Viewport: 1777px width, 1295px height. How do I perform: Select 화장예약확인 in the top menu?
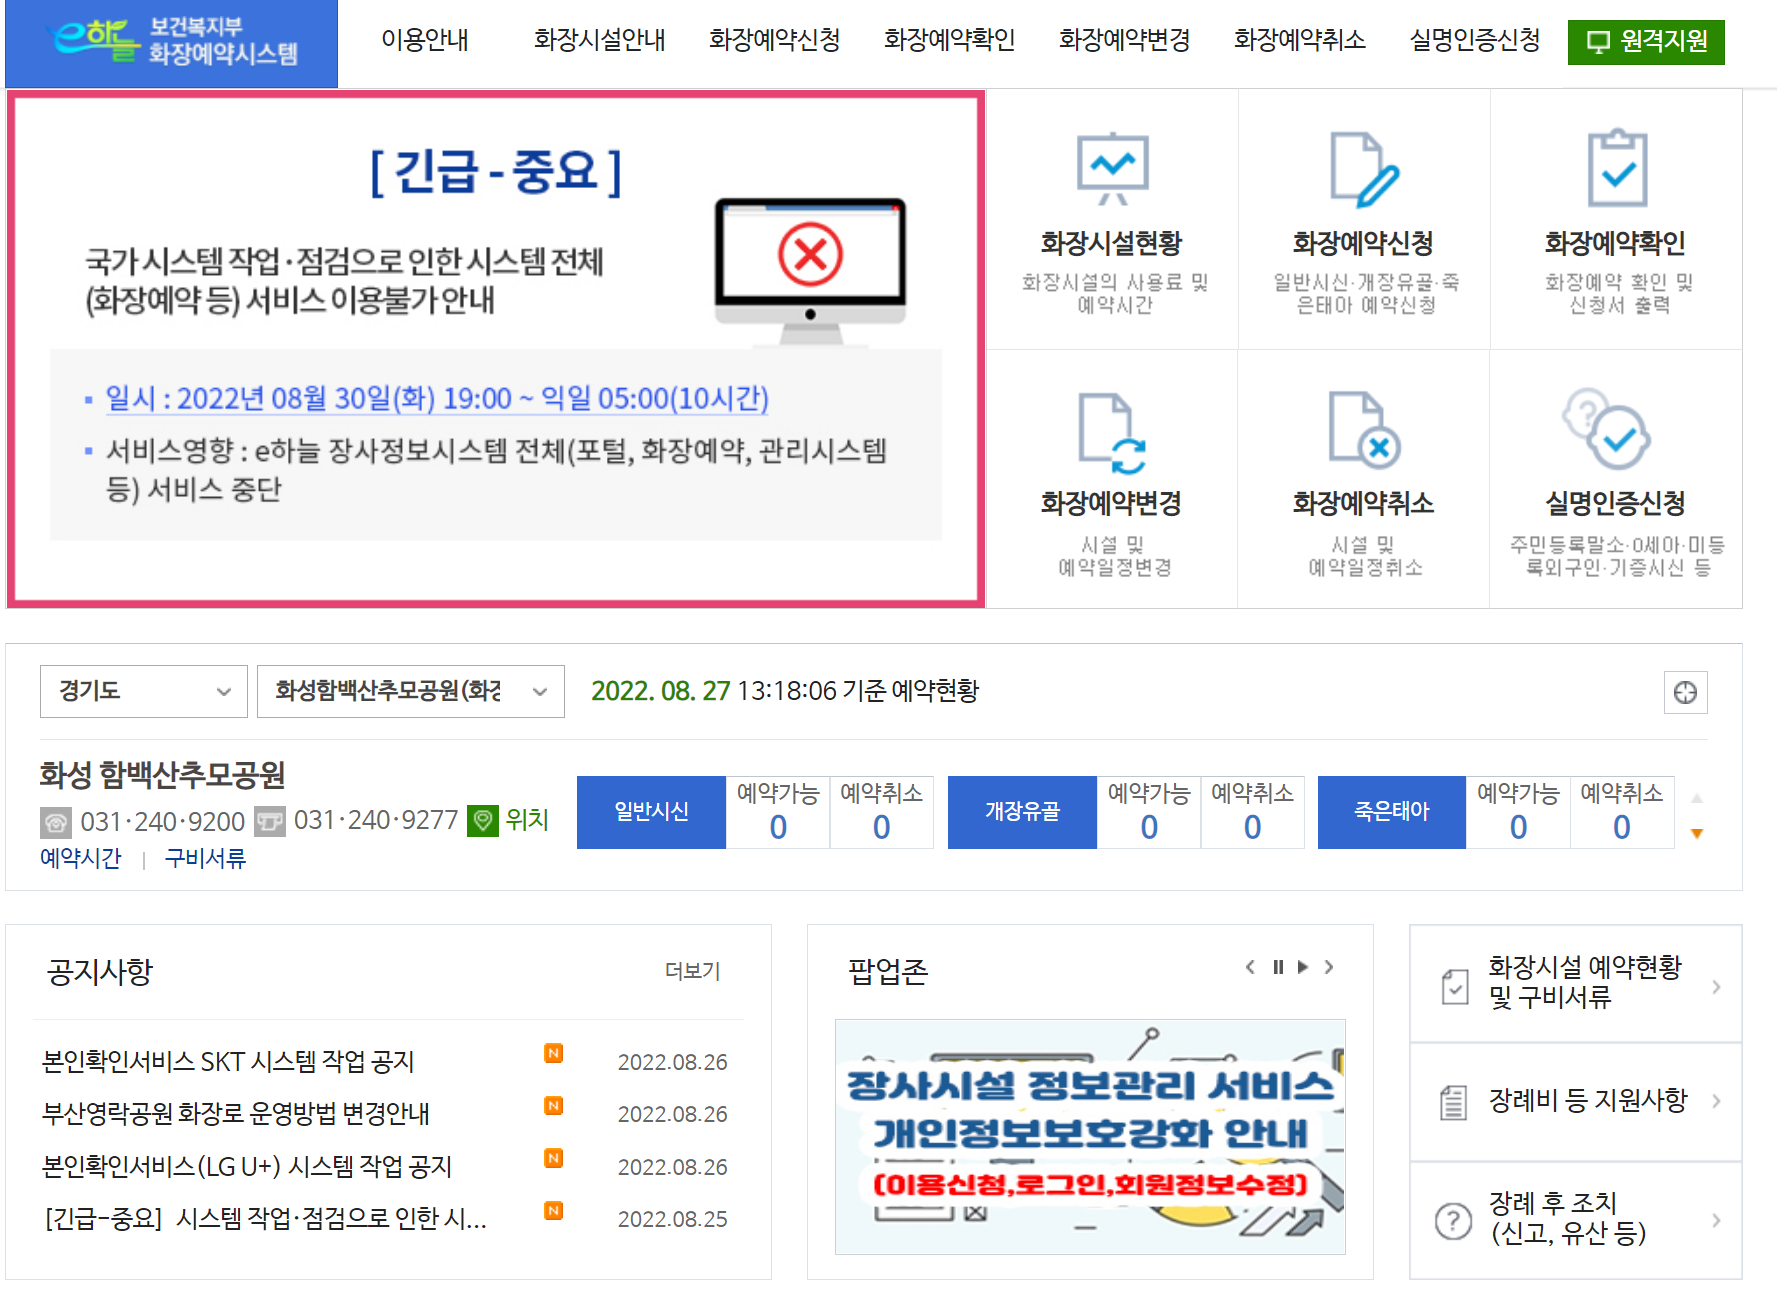click(x=949, y=40)
